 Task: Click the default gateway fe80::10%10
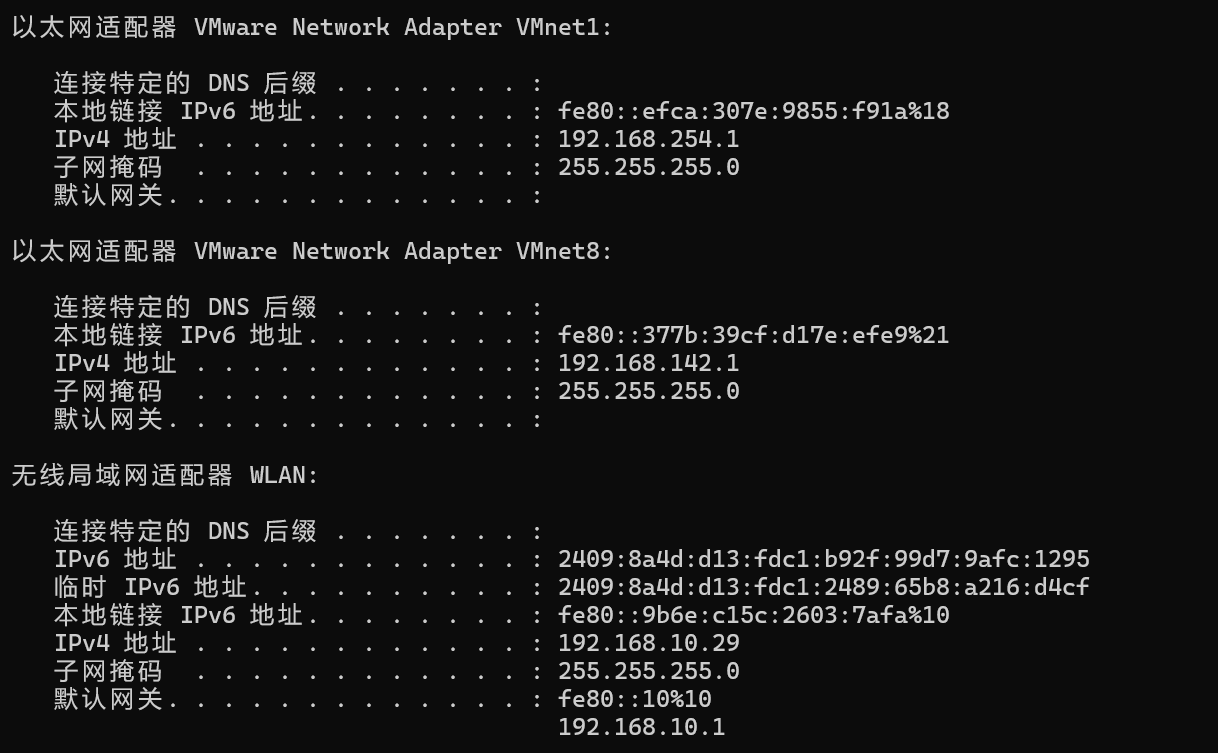634,699
